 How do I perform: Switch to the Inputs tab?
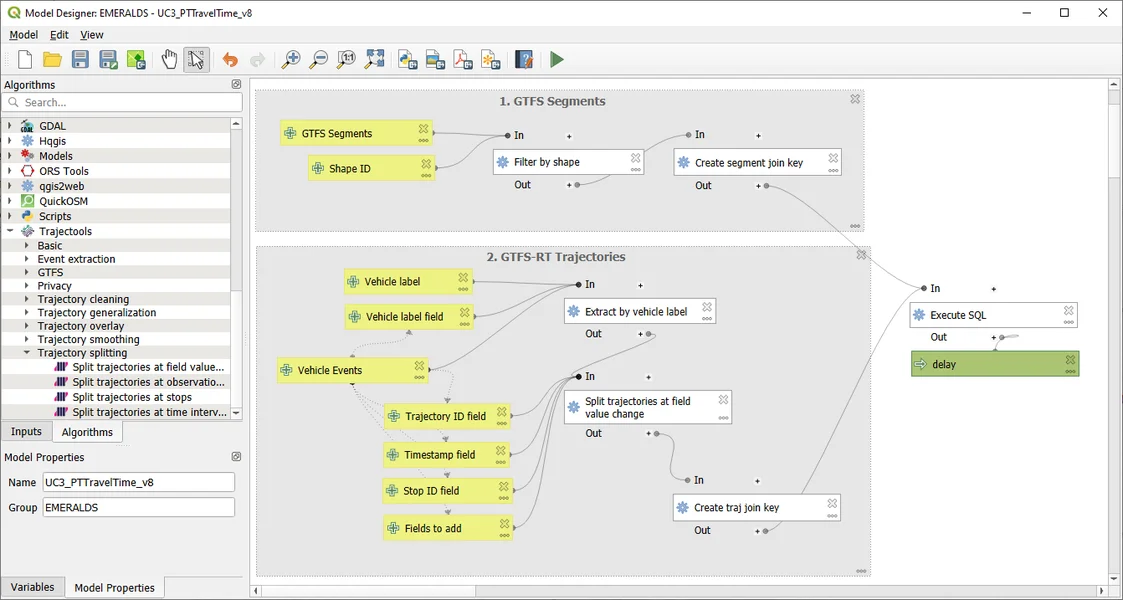[x=26, y=432]
